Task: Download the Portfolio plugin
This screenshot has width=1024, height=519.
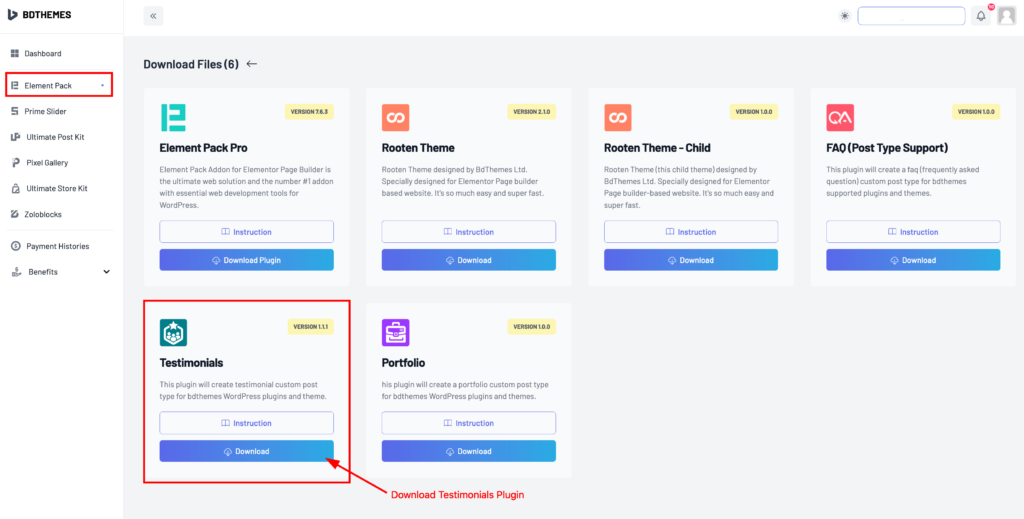Action: point(468,451)
